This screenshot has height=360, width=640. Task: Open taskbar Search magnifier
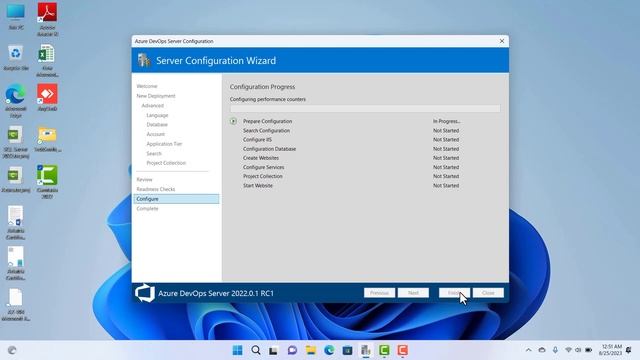coord(256,350)
